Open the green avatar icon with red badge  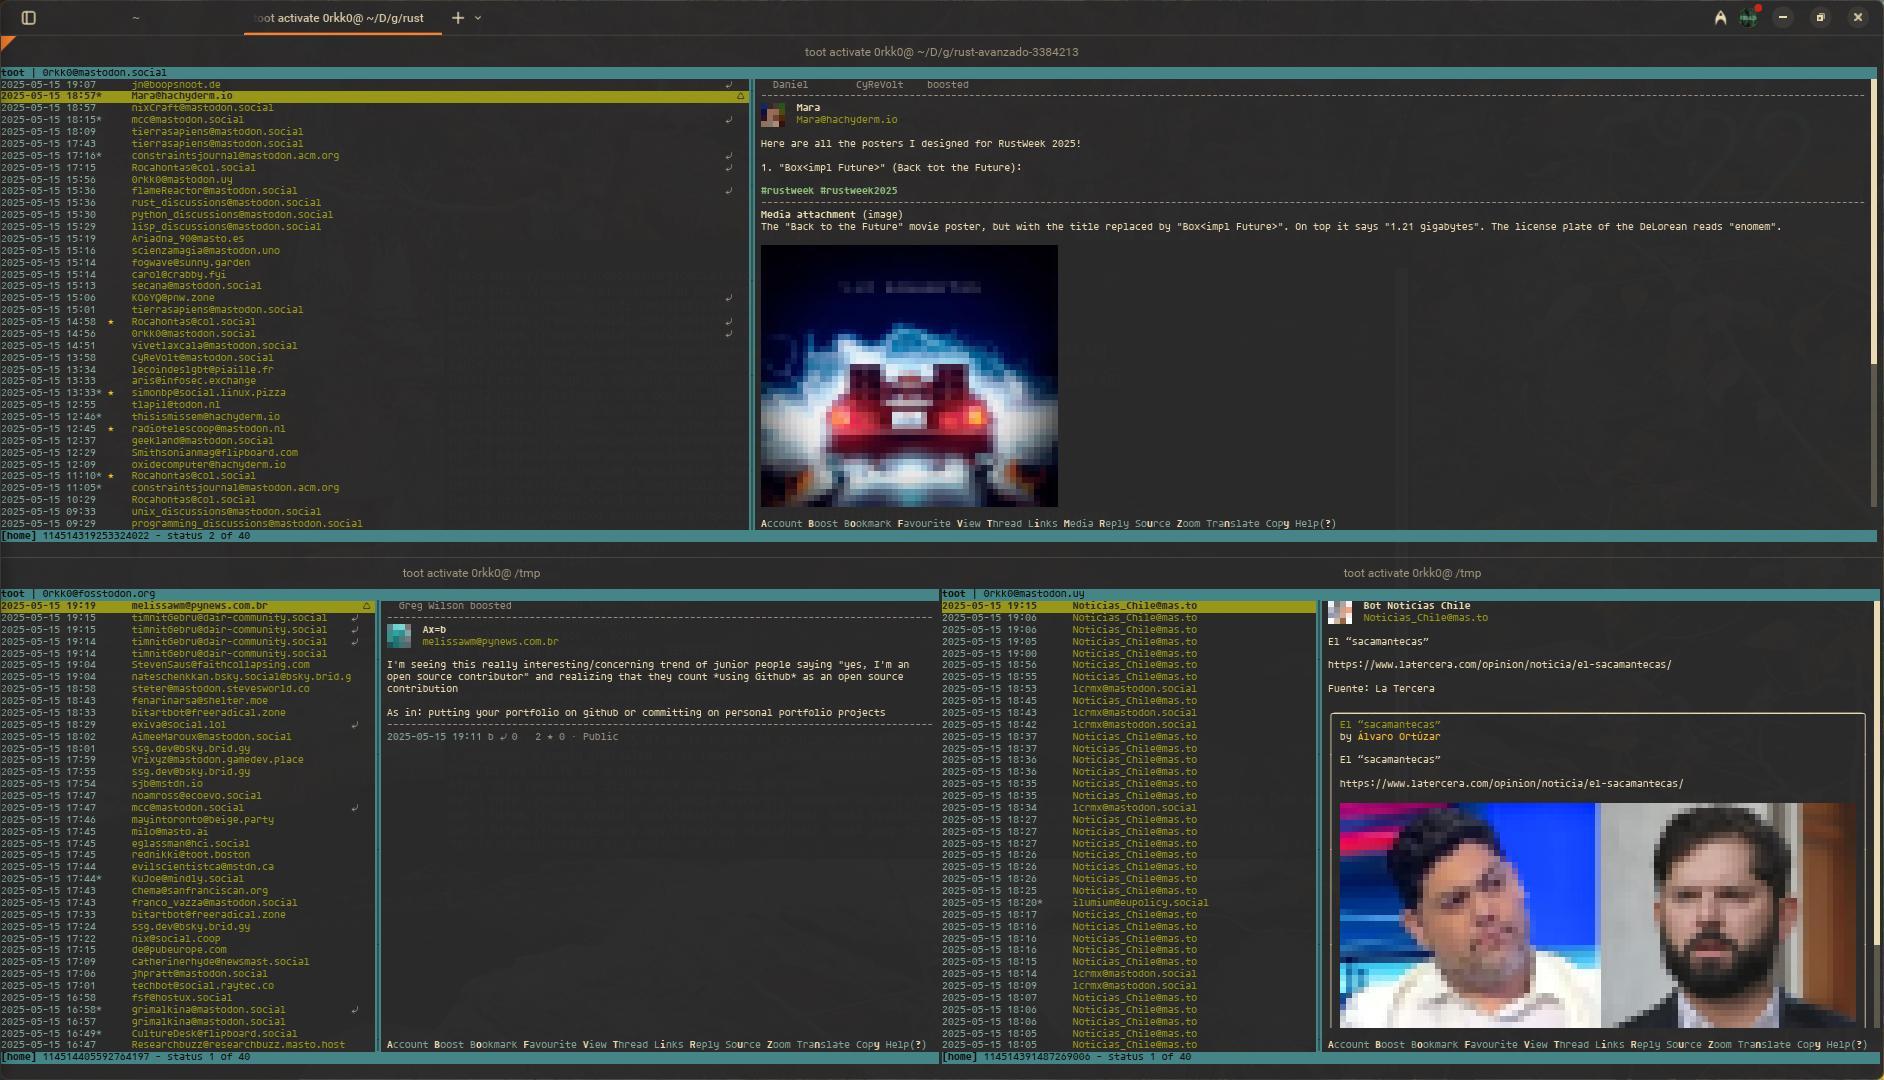tap(1748, 17)
